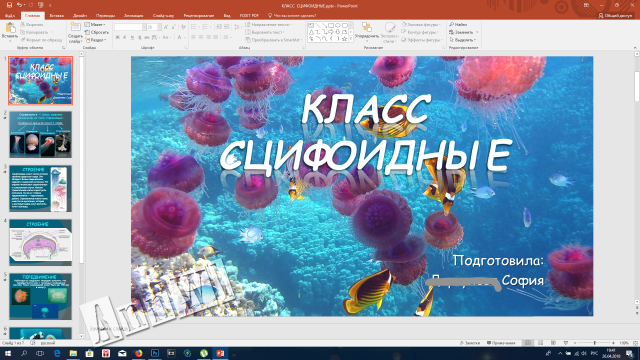640x360 pixels.
Task: Click the font color A swatch
Action: [179, 38]
